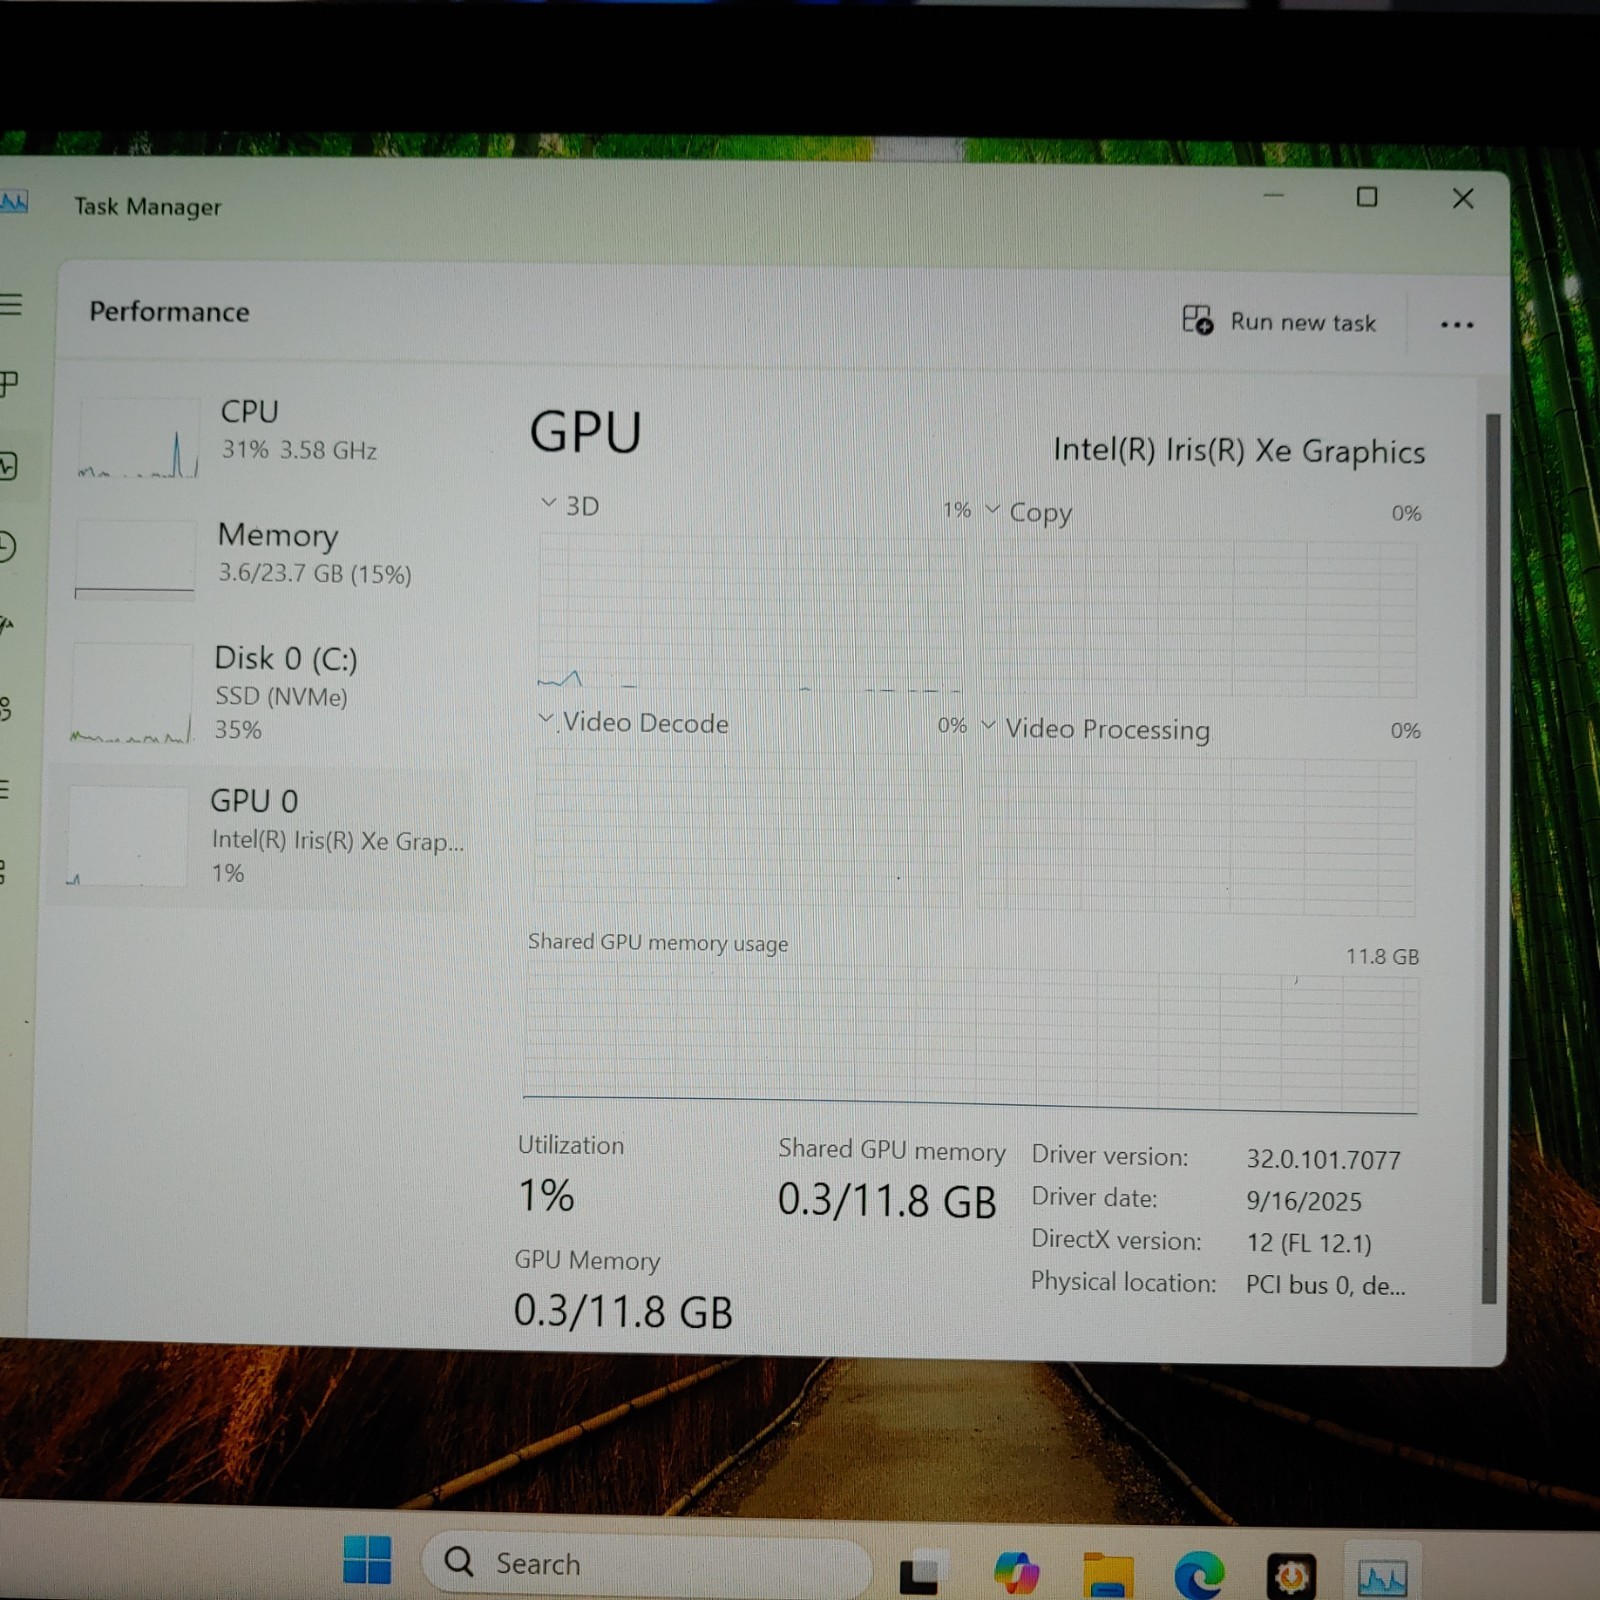Open the three-dot more options menu
Image resolution: width=1600 pixels, height=1600 pixels.
[1457, 325]
